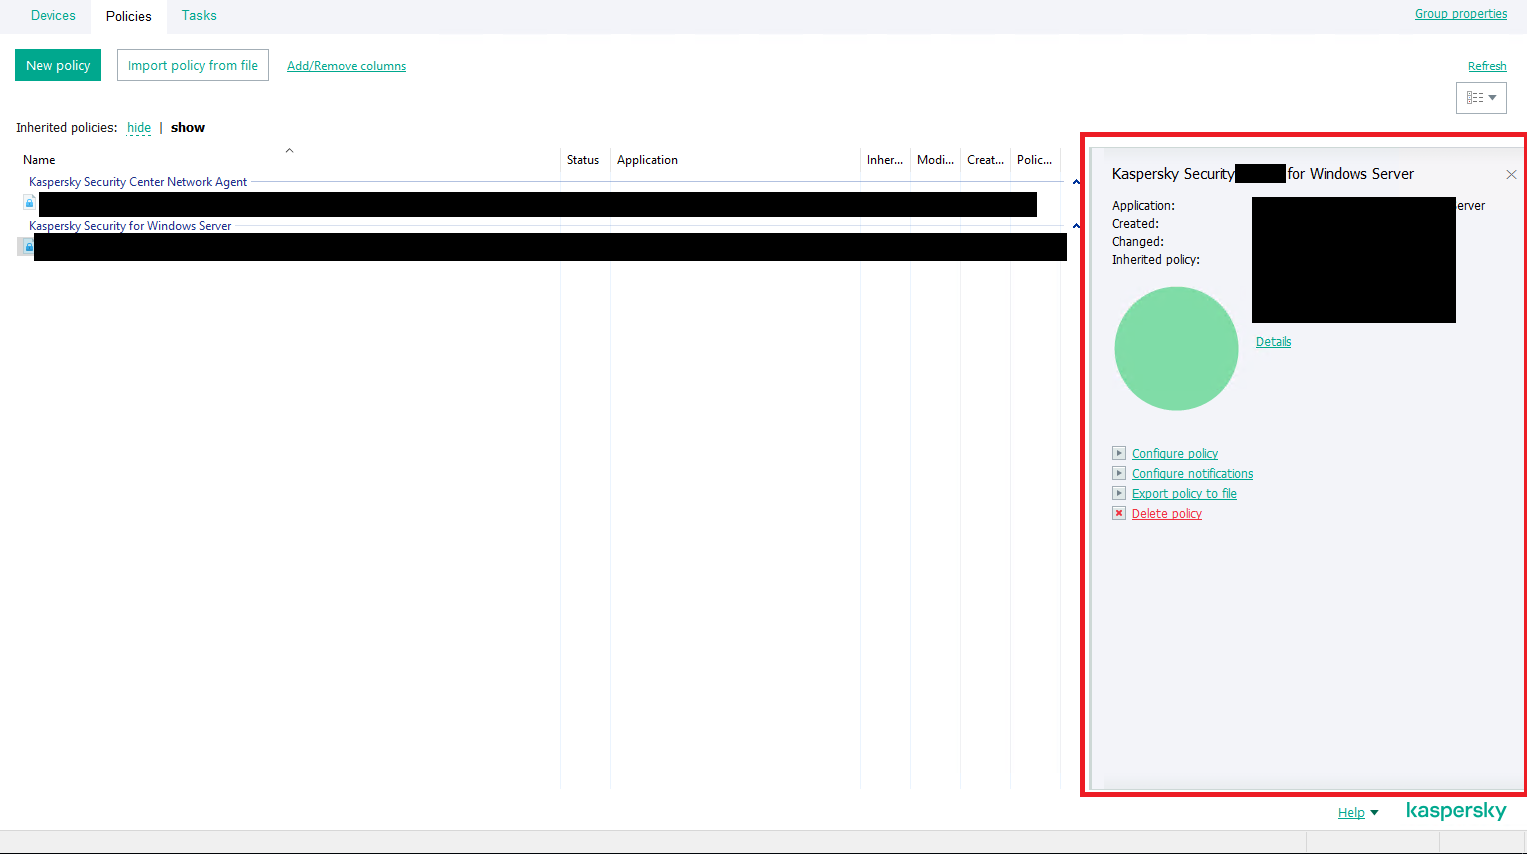Select the Kaspersky Security Center Network Agent group header
This screenshot has width=1527, height=854.
click(x=138, y=182)
